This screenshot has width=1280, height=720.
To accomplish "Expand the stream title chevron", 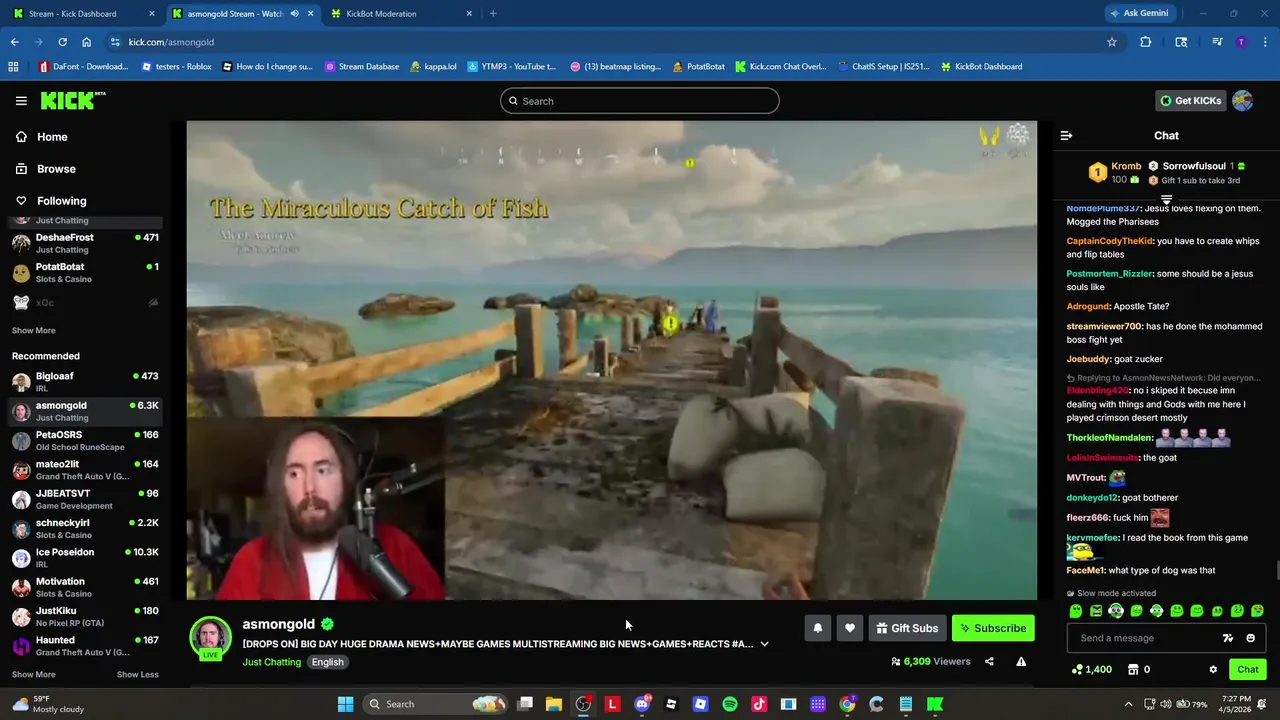I will point(764,644).
